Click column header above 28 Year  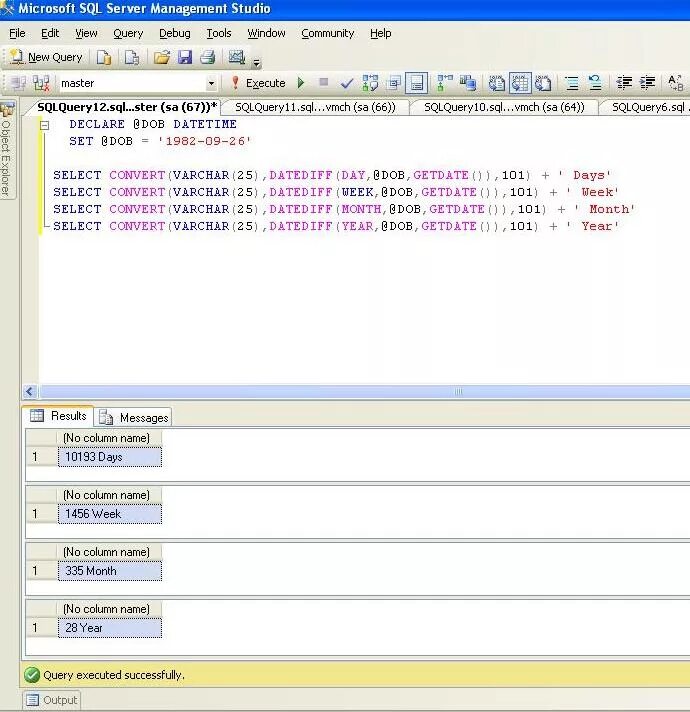pos(109,609)
